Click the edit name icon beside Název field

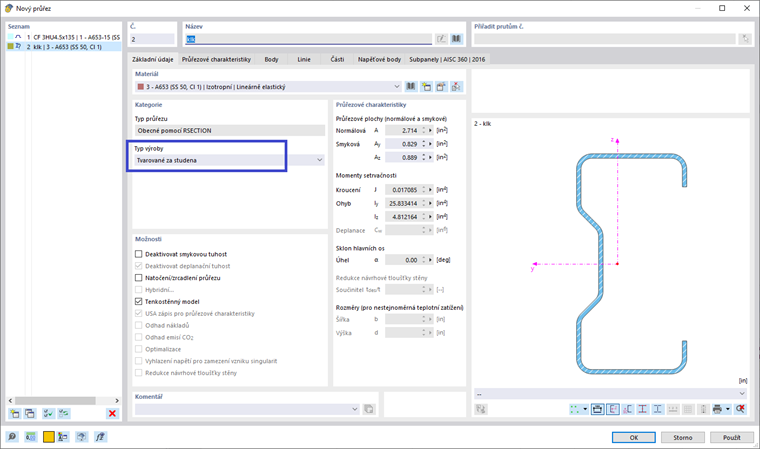[441, 39]
